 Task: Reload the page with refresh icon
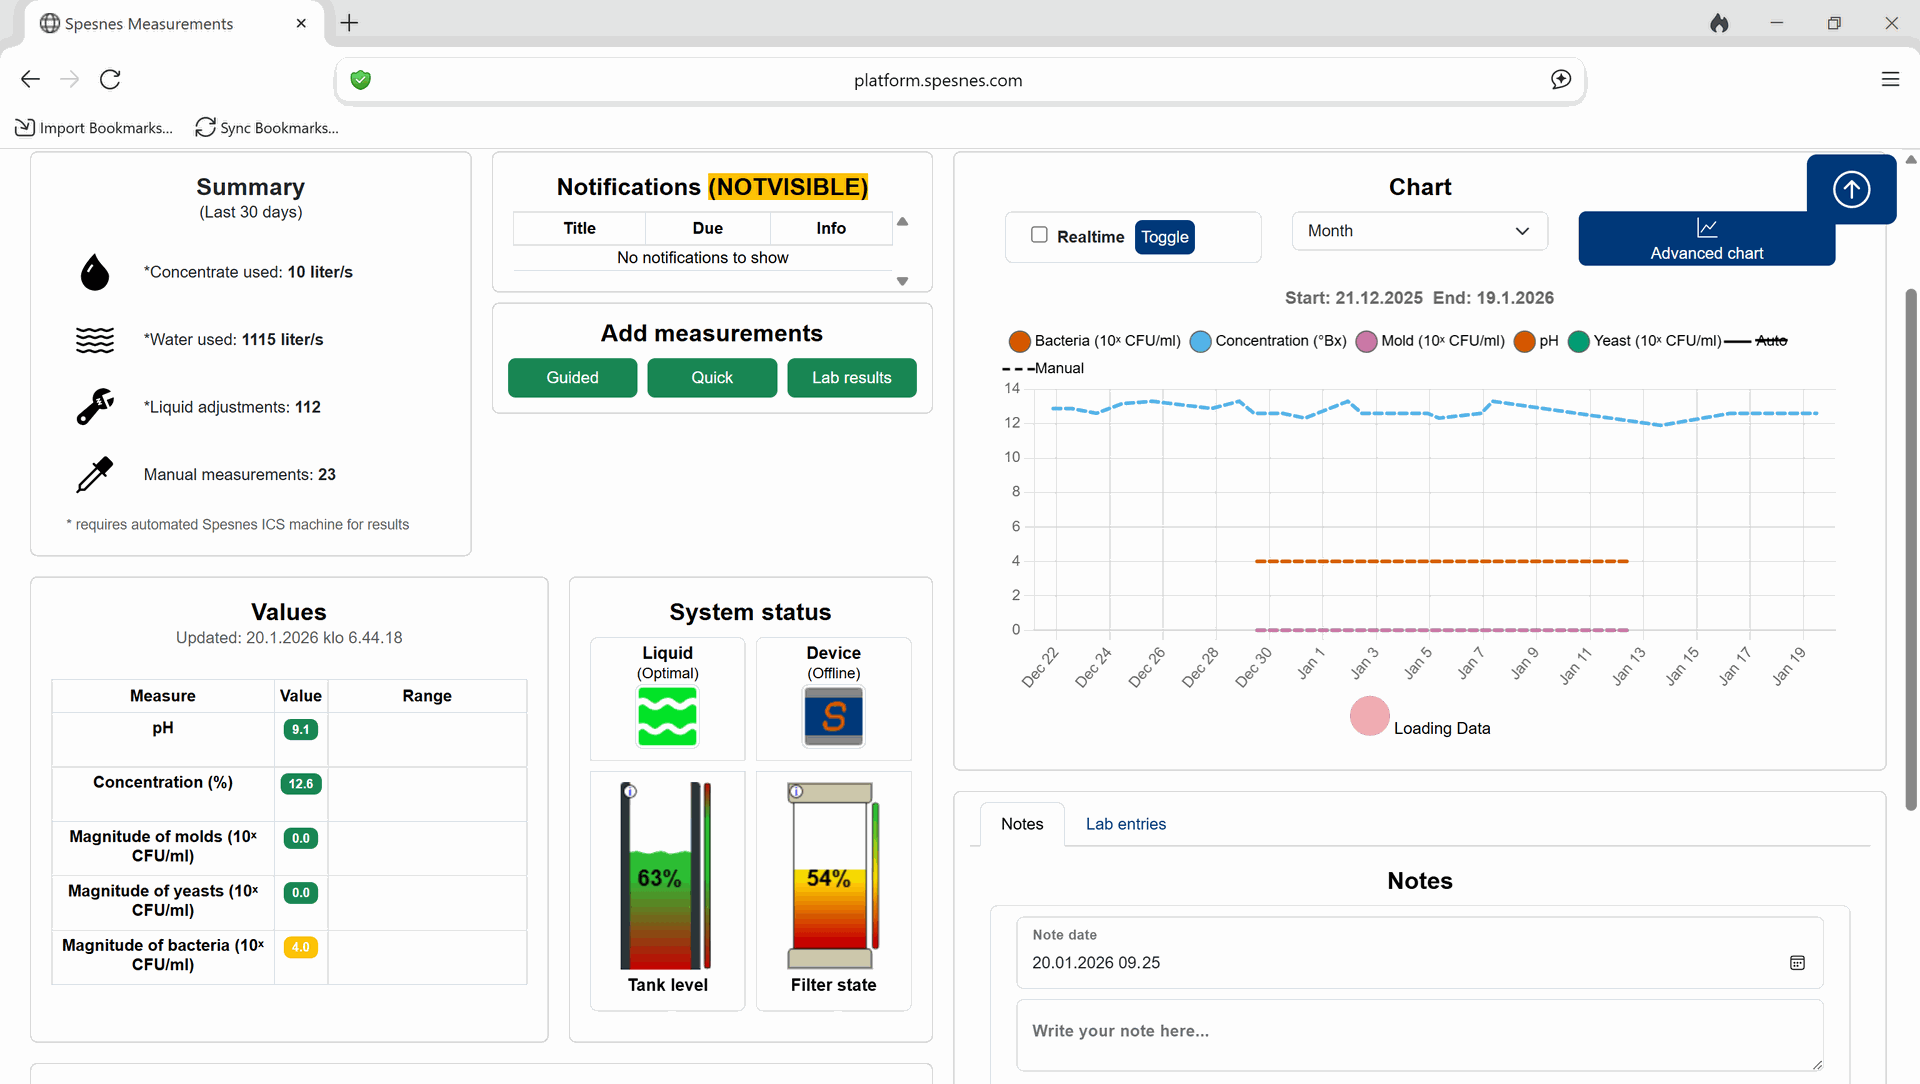(110, 79)
